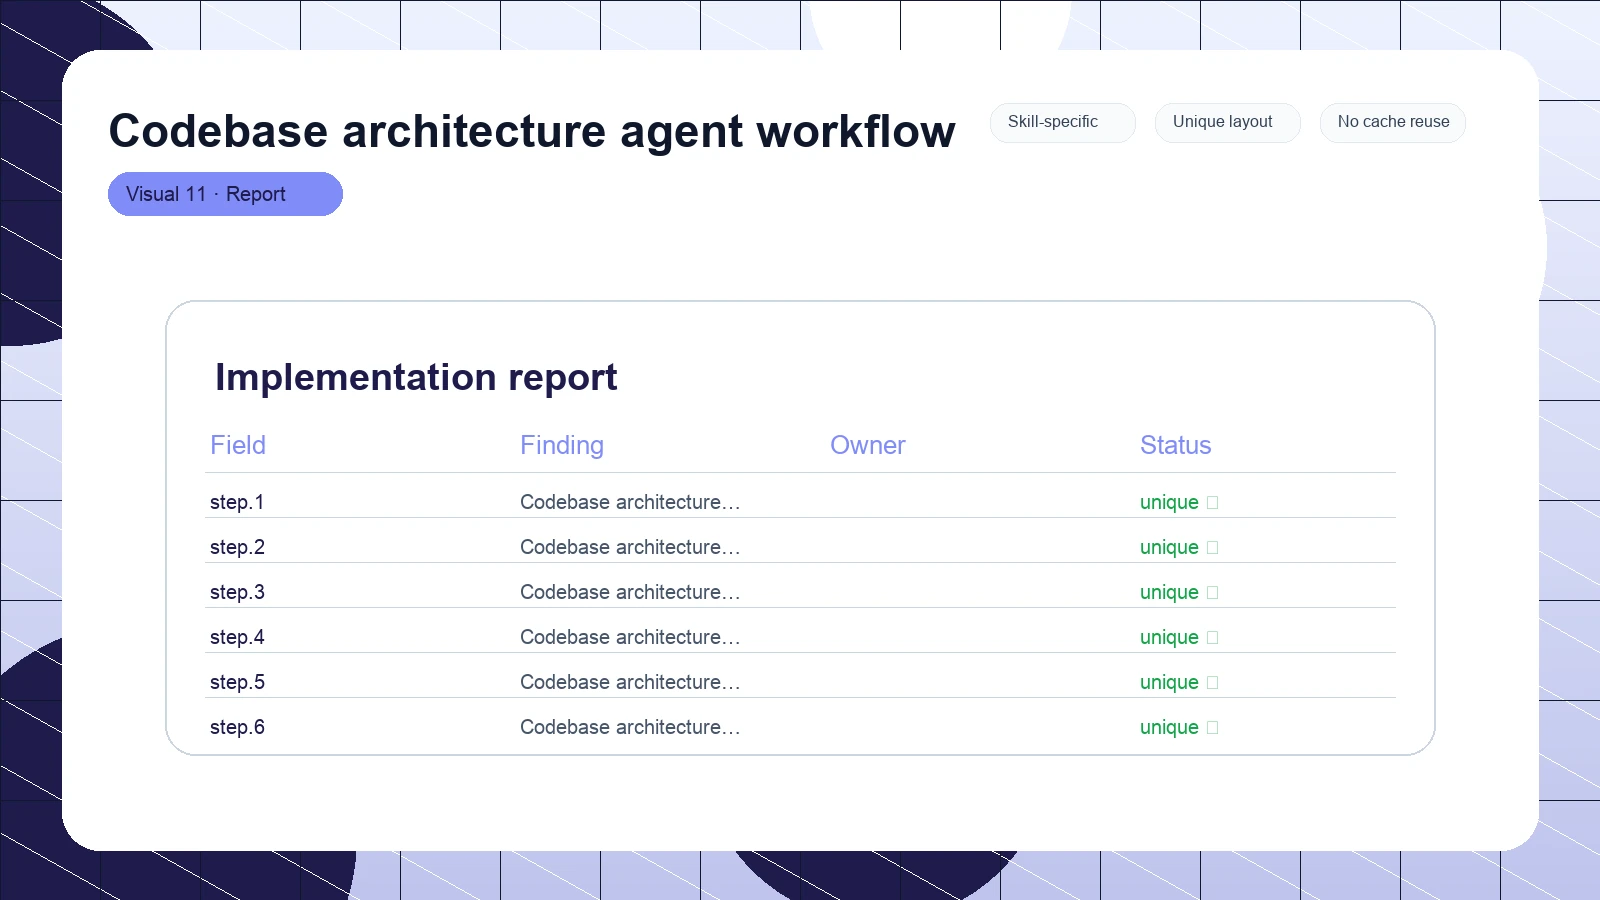Select the step.6 field cell
This screenshot has width=1600, height=900.
[x=237, y=727]
